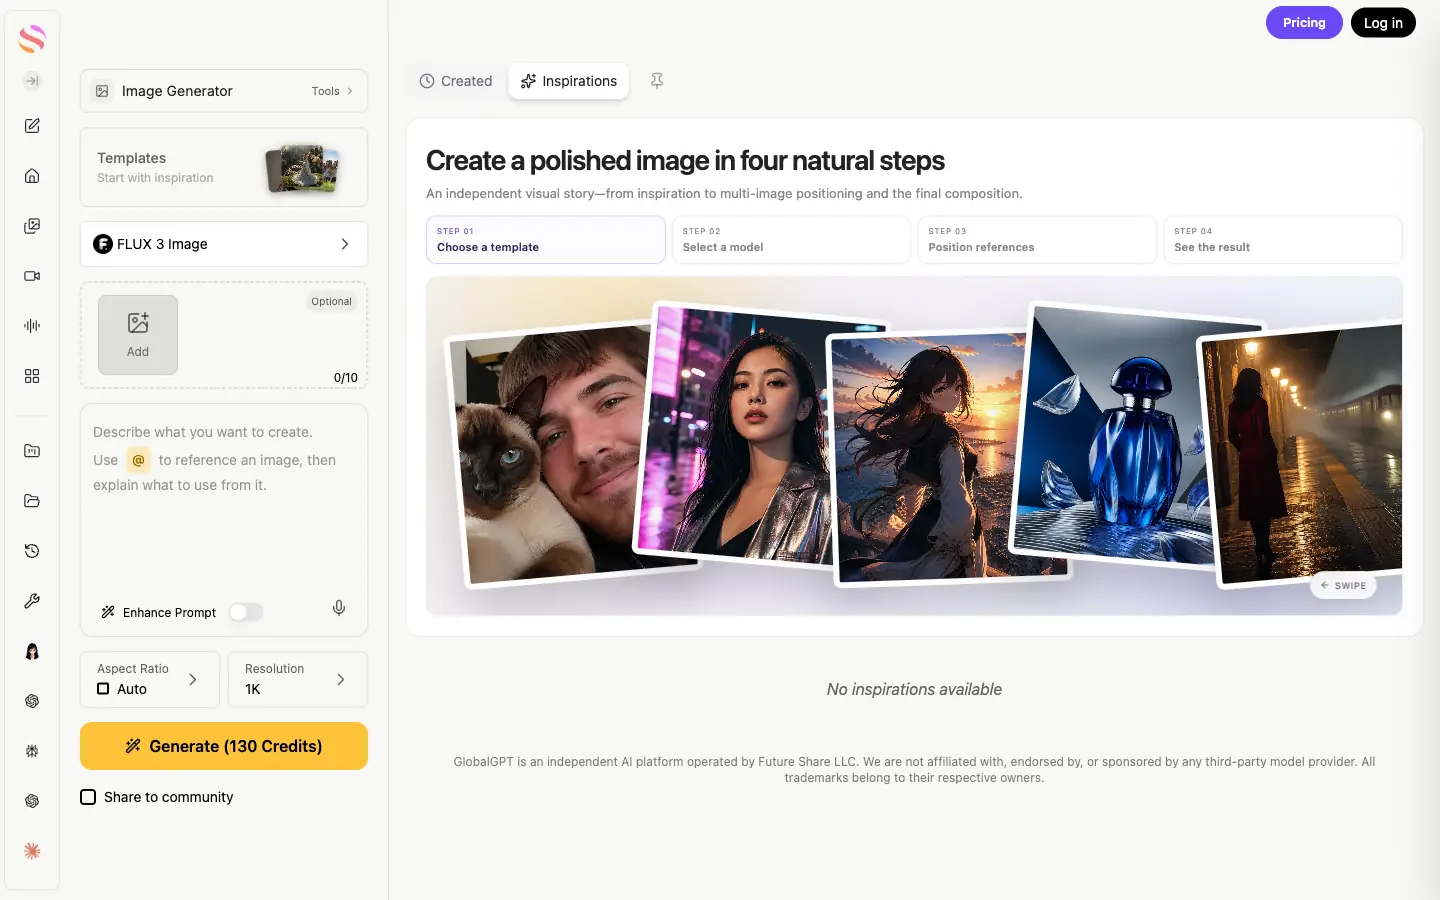Select the orange starburst icon in the sidebar
The image size is (1440, 900).
32,851
